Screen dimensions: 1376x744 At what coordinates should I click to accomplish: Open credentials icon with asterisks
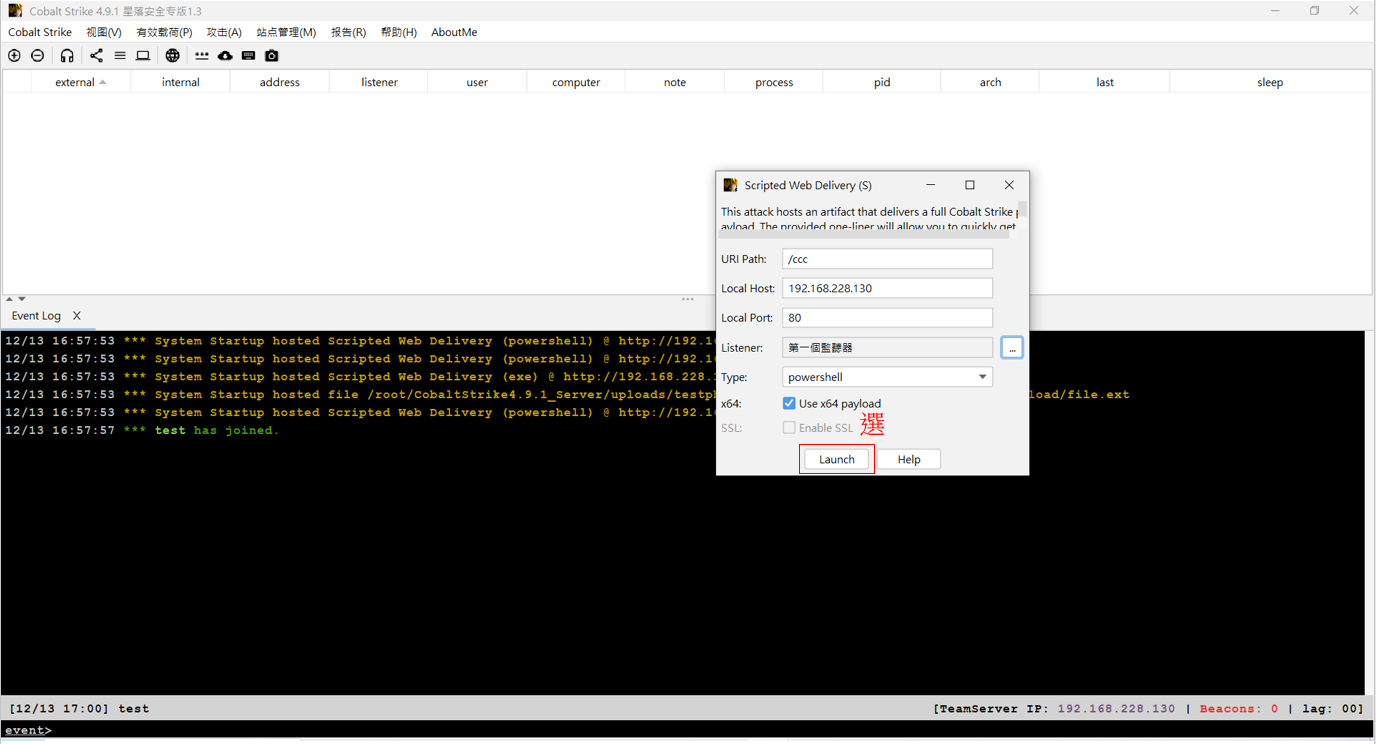tap(202, 56)
